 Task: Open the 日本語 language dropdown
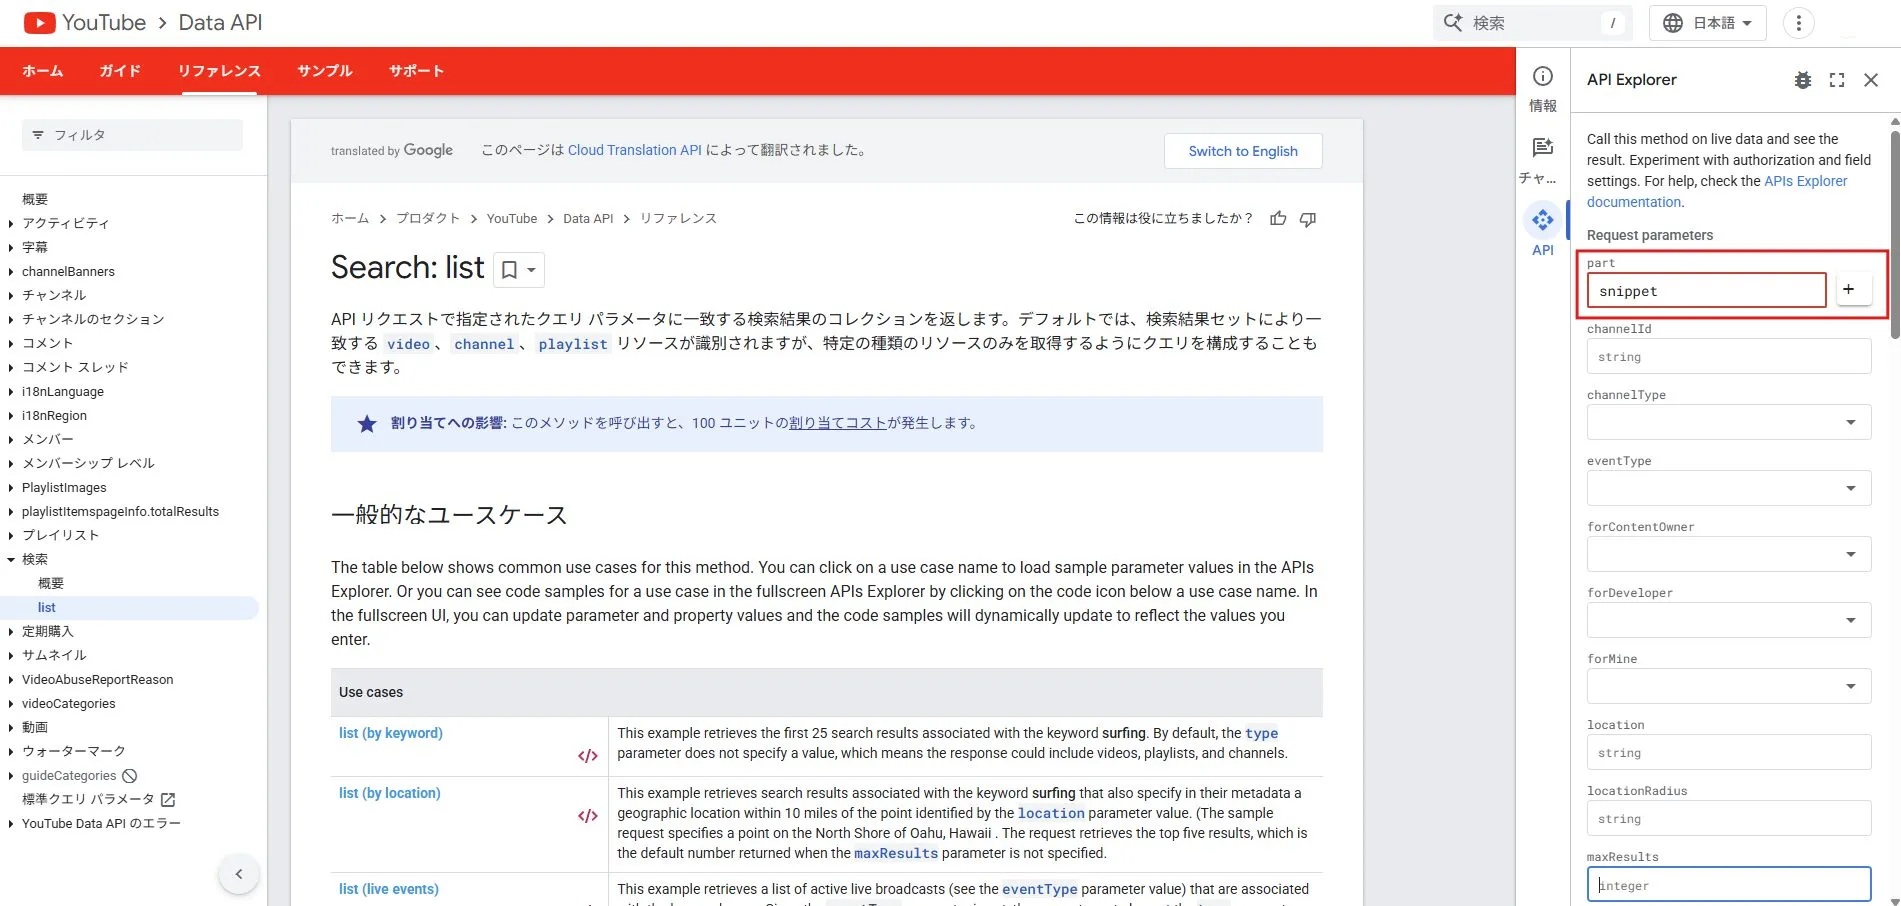tap(1708, 23)
